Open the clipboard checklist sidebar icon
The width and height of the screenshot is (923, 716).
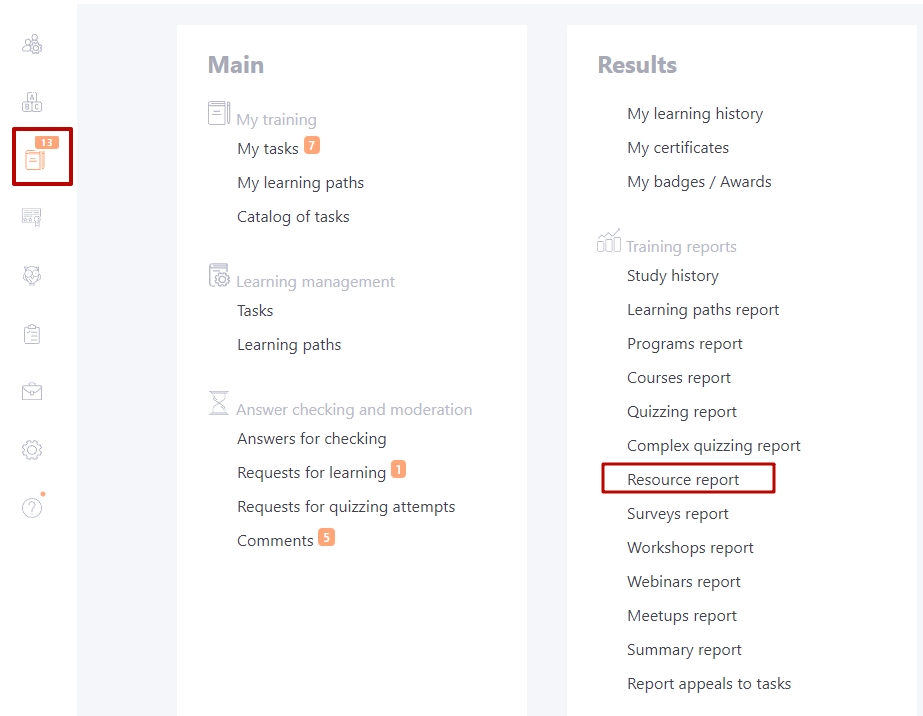pos(32,334)
